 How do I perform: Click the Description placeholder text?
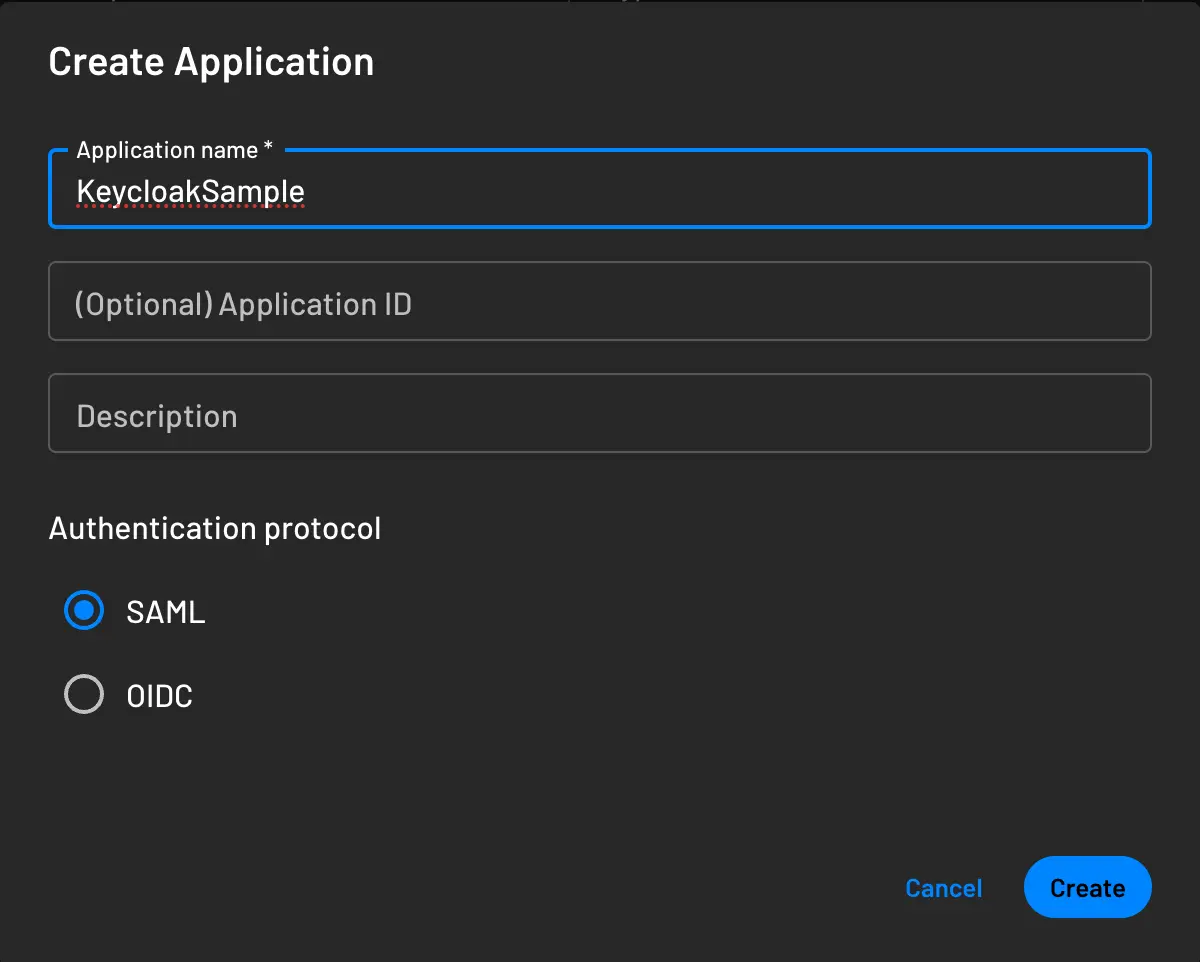point(157,415)
